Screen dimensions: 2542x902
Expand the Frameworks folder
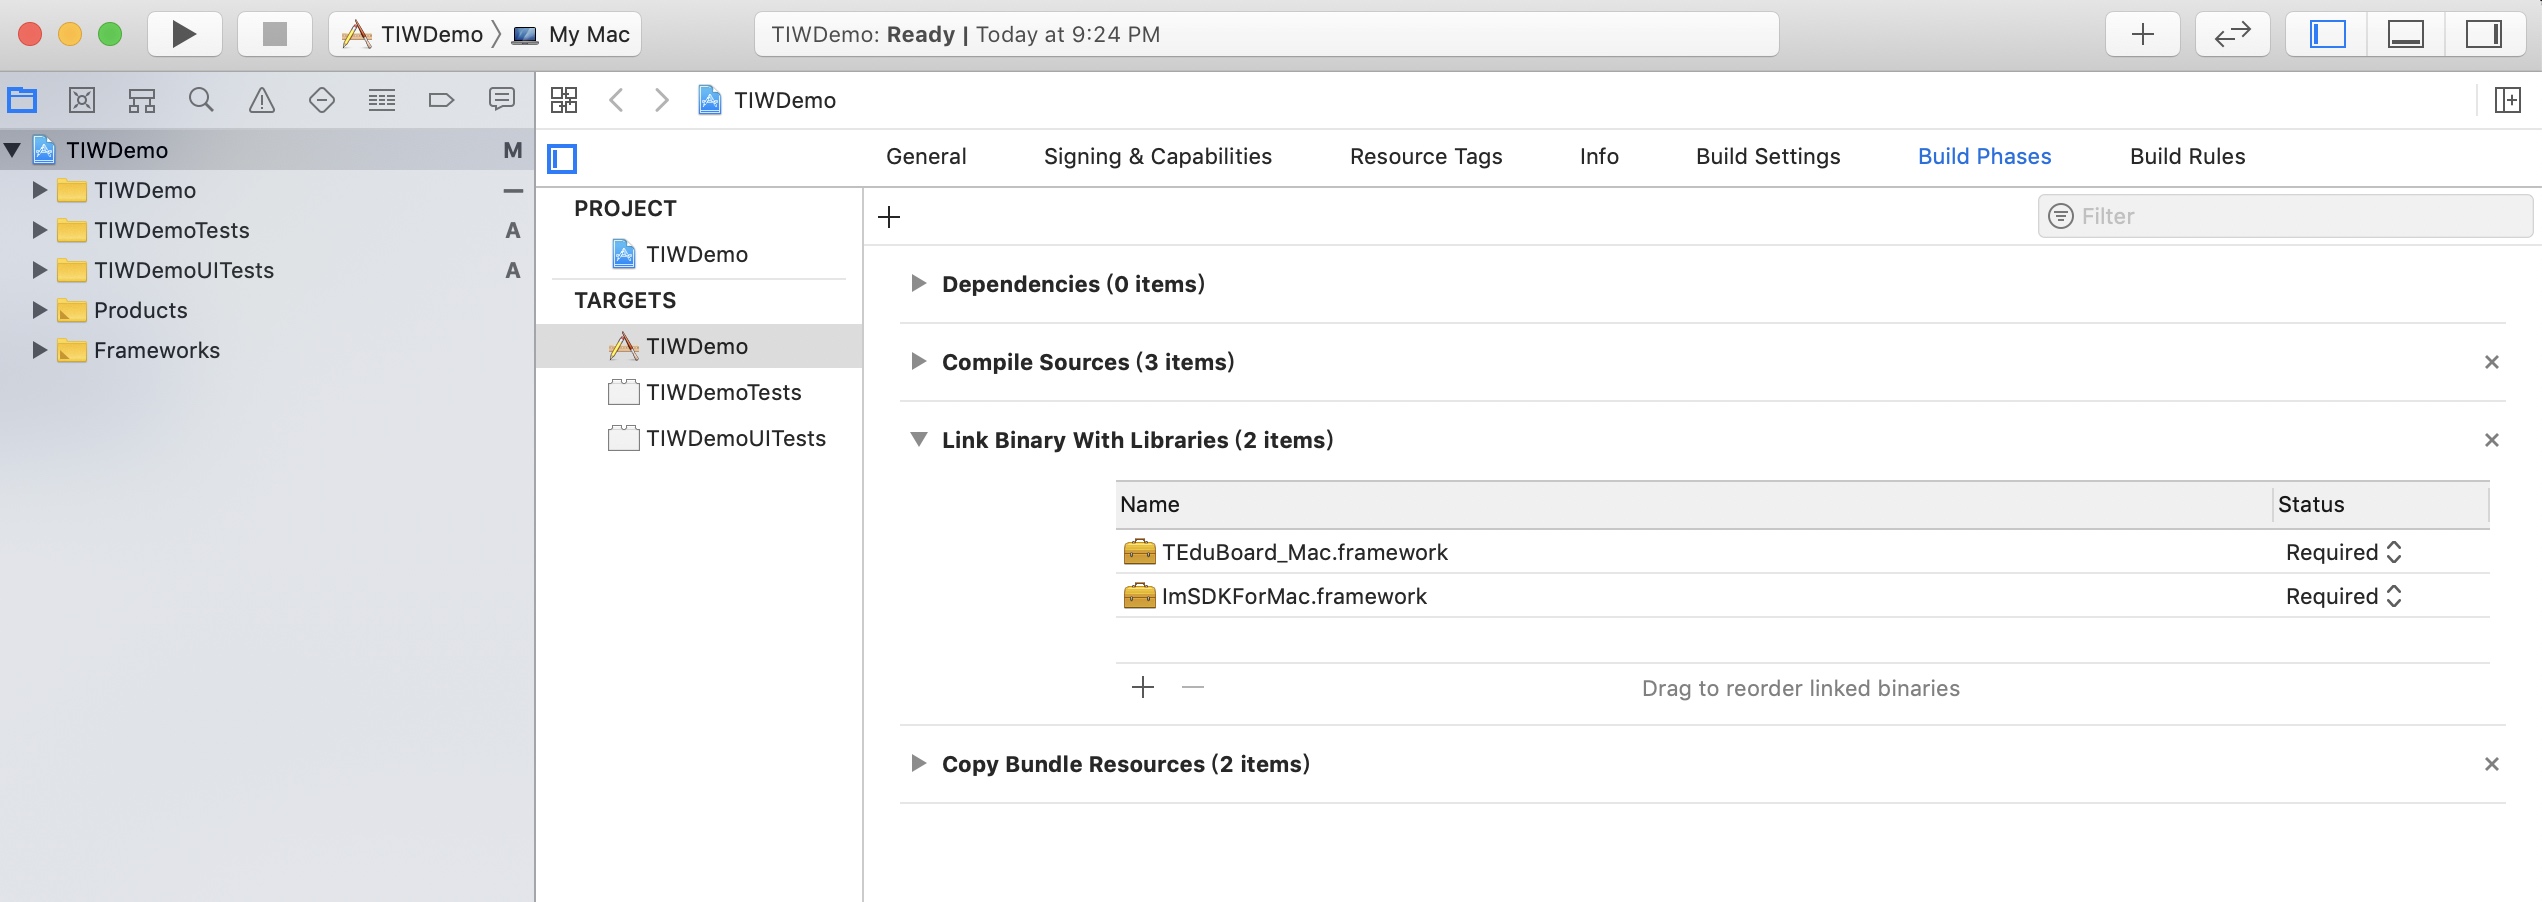(x=39, y=350)
